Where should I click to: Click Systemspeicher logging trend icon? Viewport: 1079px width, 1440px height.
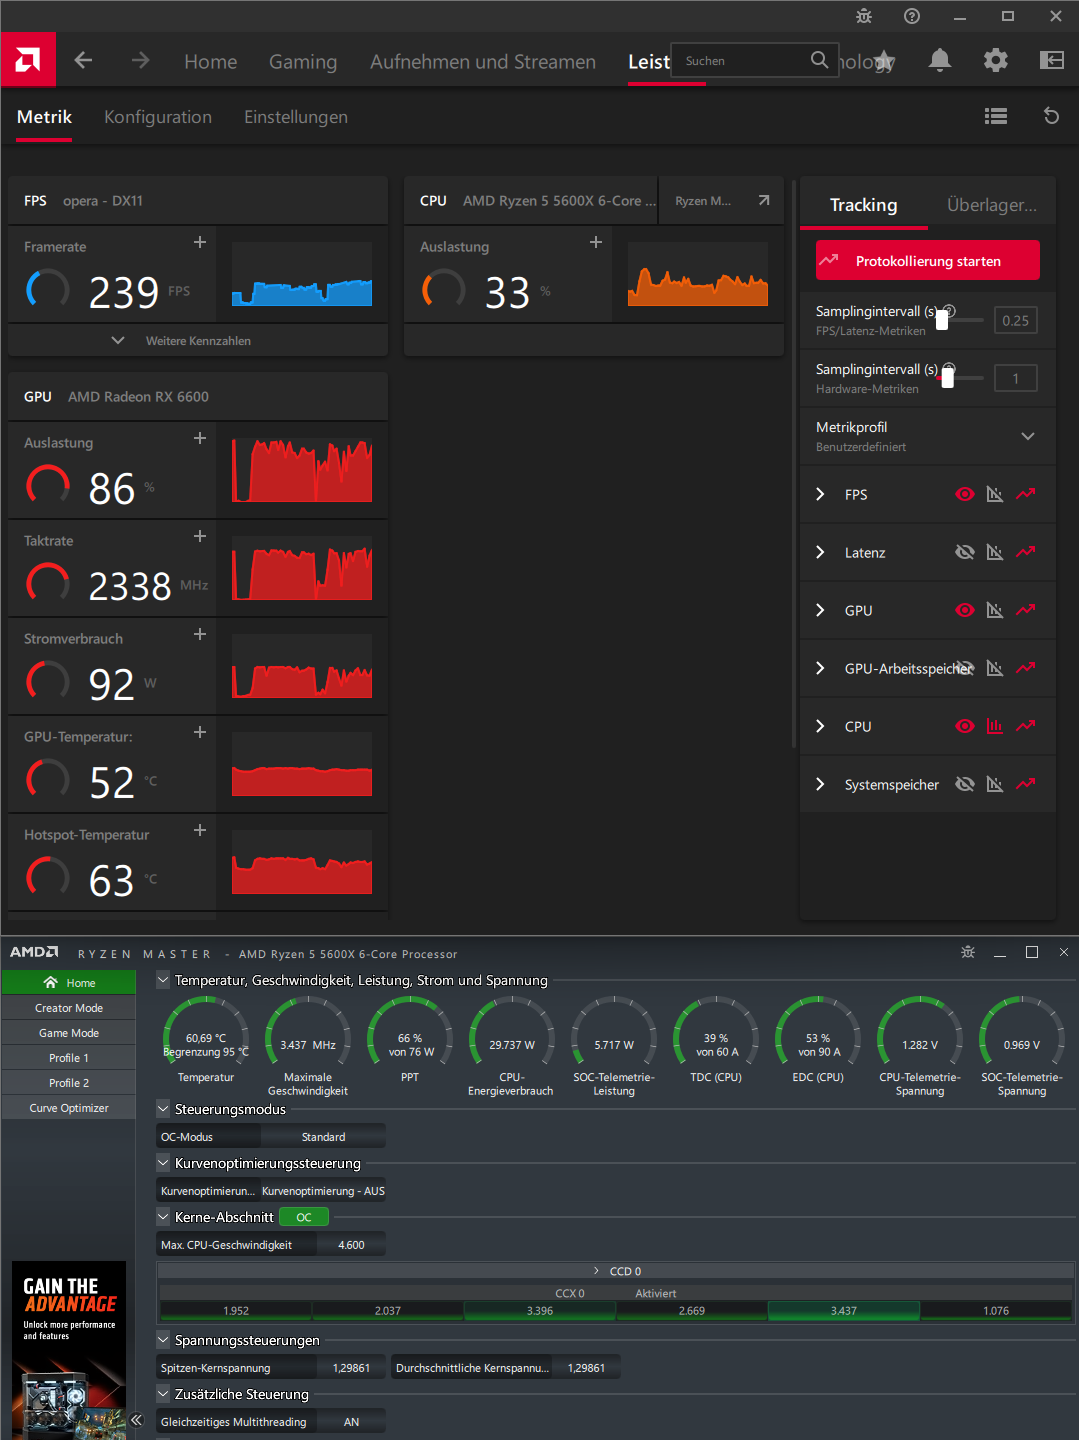(1026, 784)
